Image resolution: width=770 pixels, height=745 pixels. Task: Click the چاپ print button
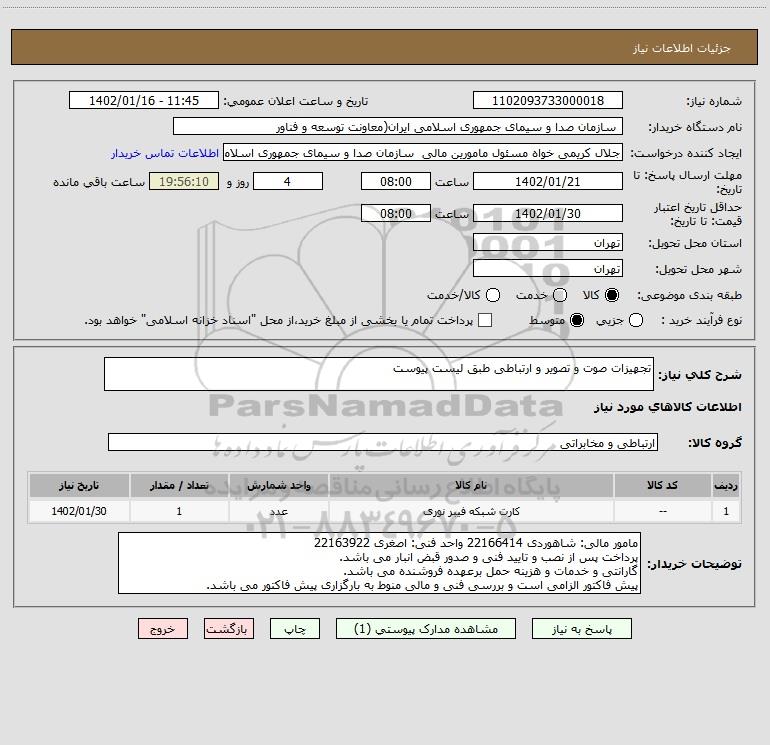(295, 629)
